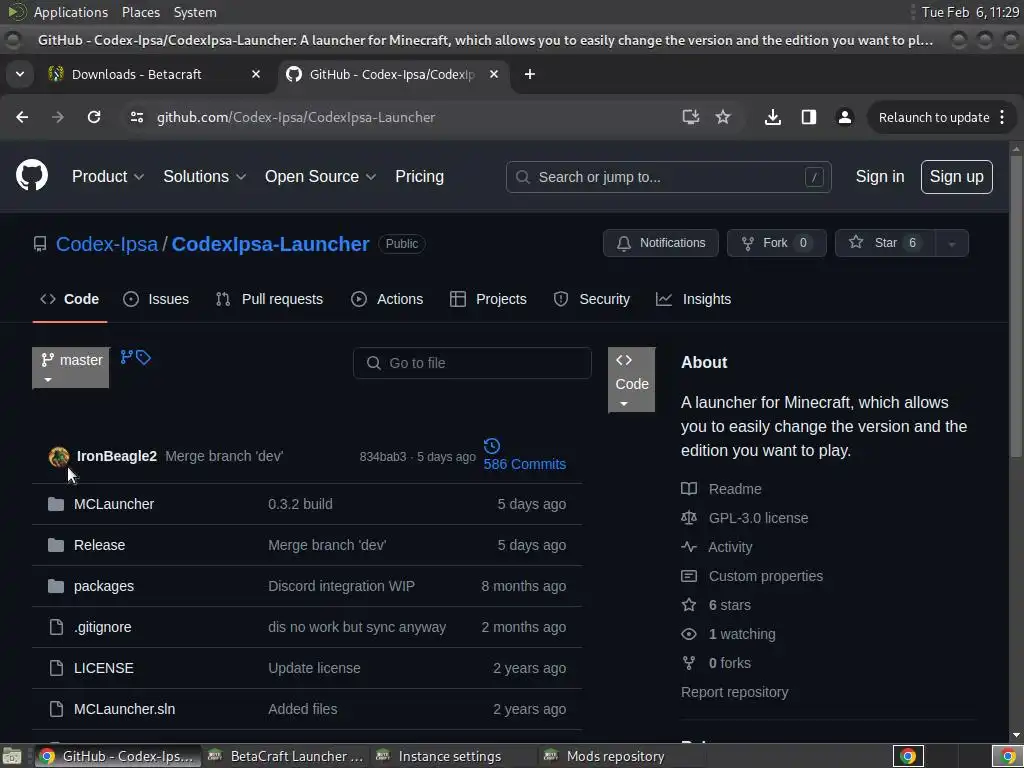Click Sign in

(880, 177)
